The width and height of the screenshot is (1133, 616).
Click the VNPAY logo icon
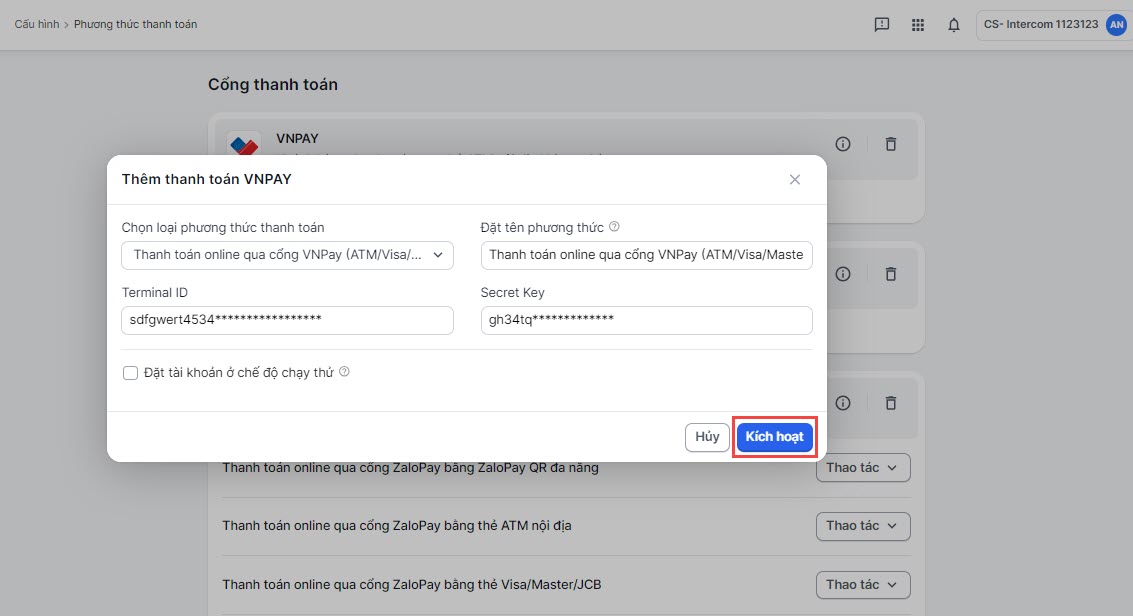tap(244, 144)
